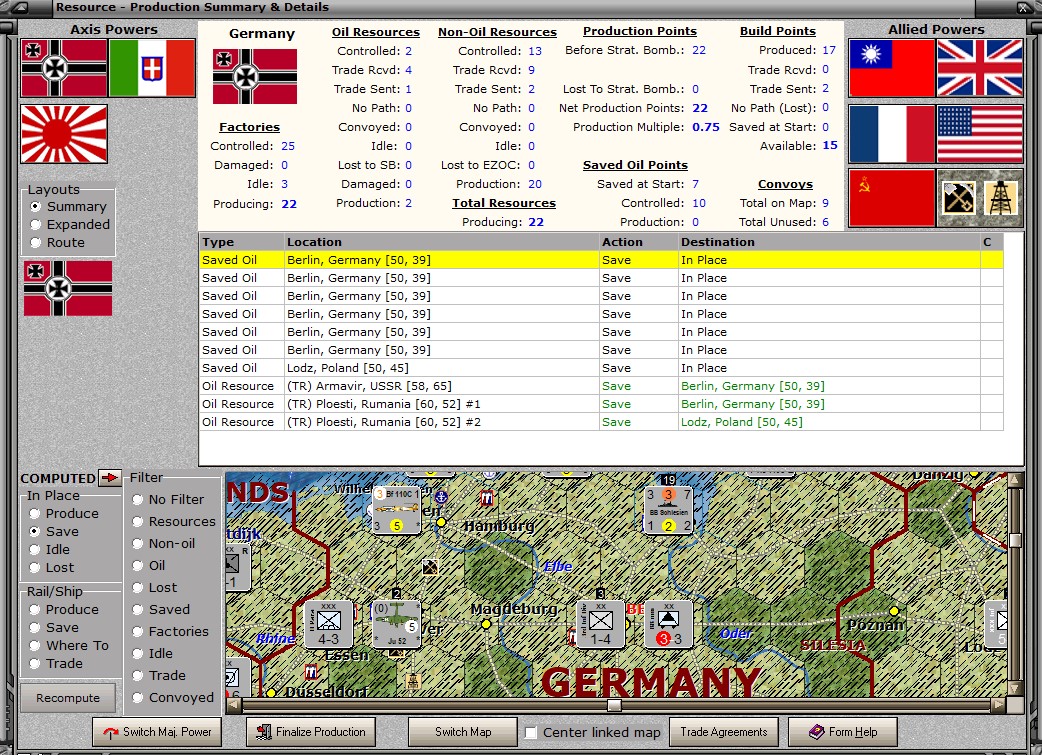1042x755 pixels.
Task: Click the yellow city dot at Poznan
Action: click(x=894, y=611)
